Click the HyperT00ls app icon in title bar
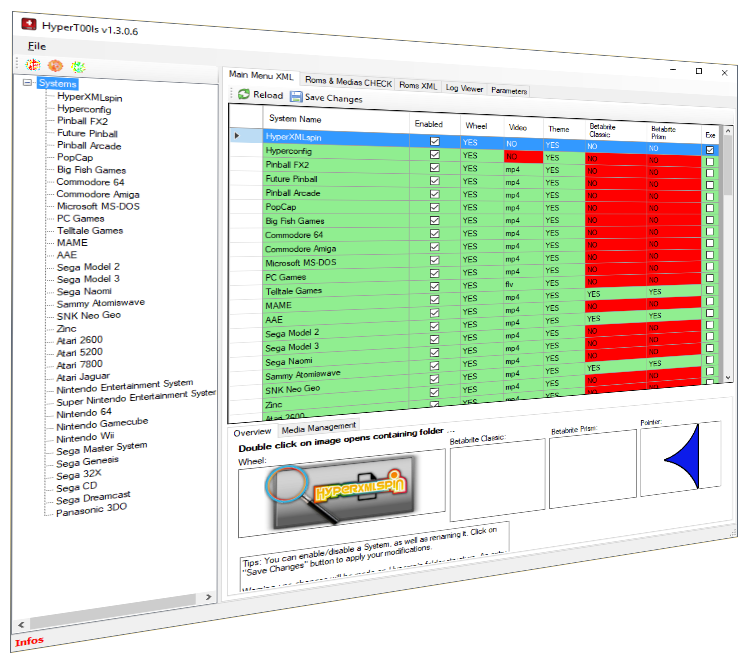Viewport: 749px width, 665px height. (x=29, y=24)
